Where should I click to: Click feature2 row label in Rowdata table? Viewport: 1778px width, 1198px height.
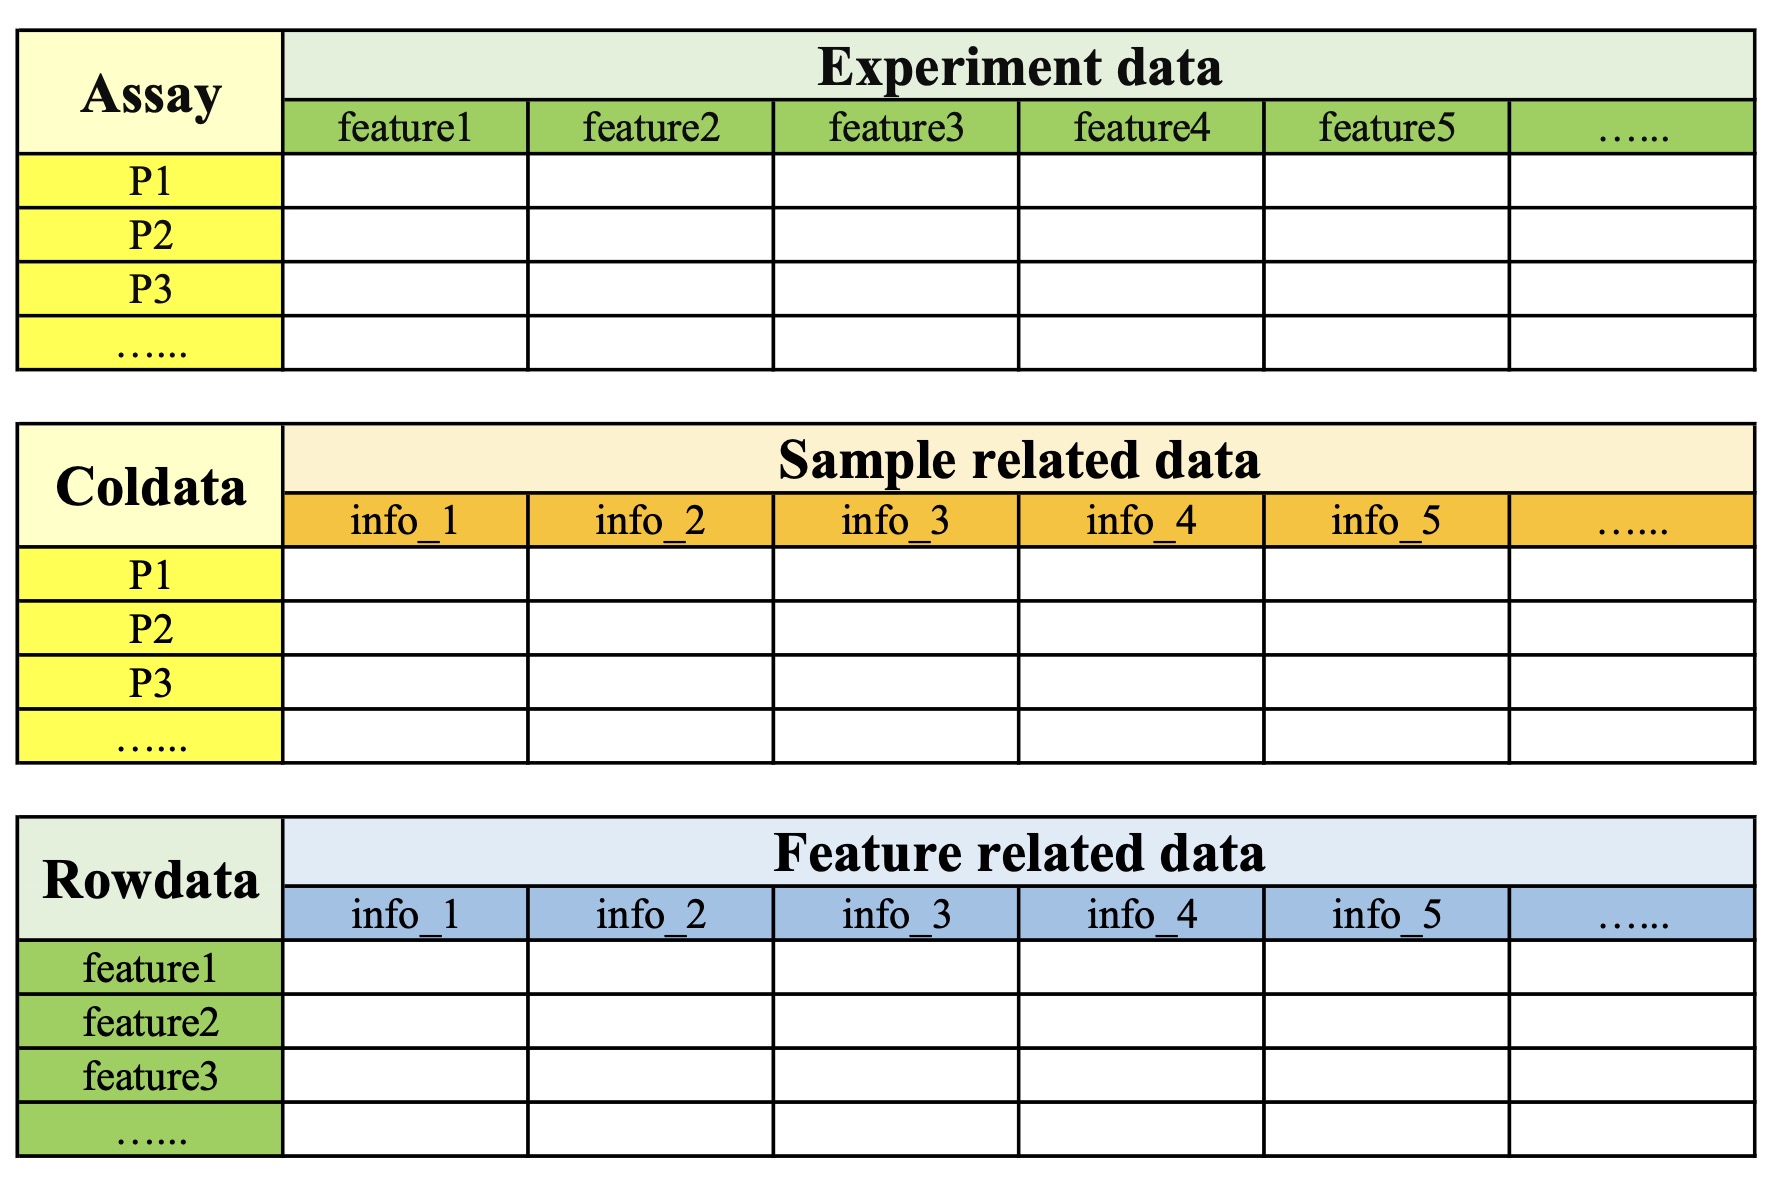150,1022
